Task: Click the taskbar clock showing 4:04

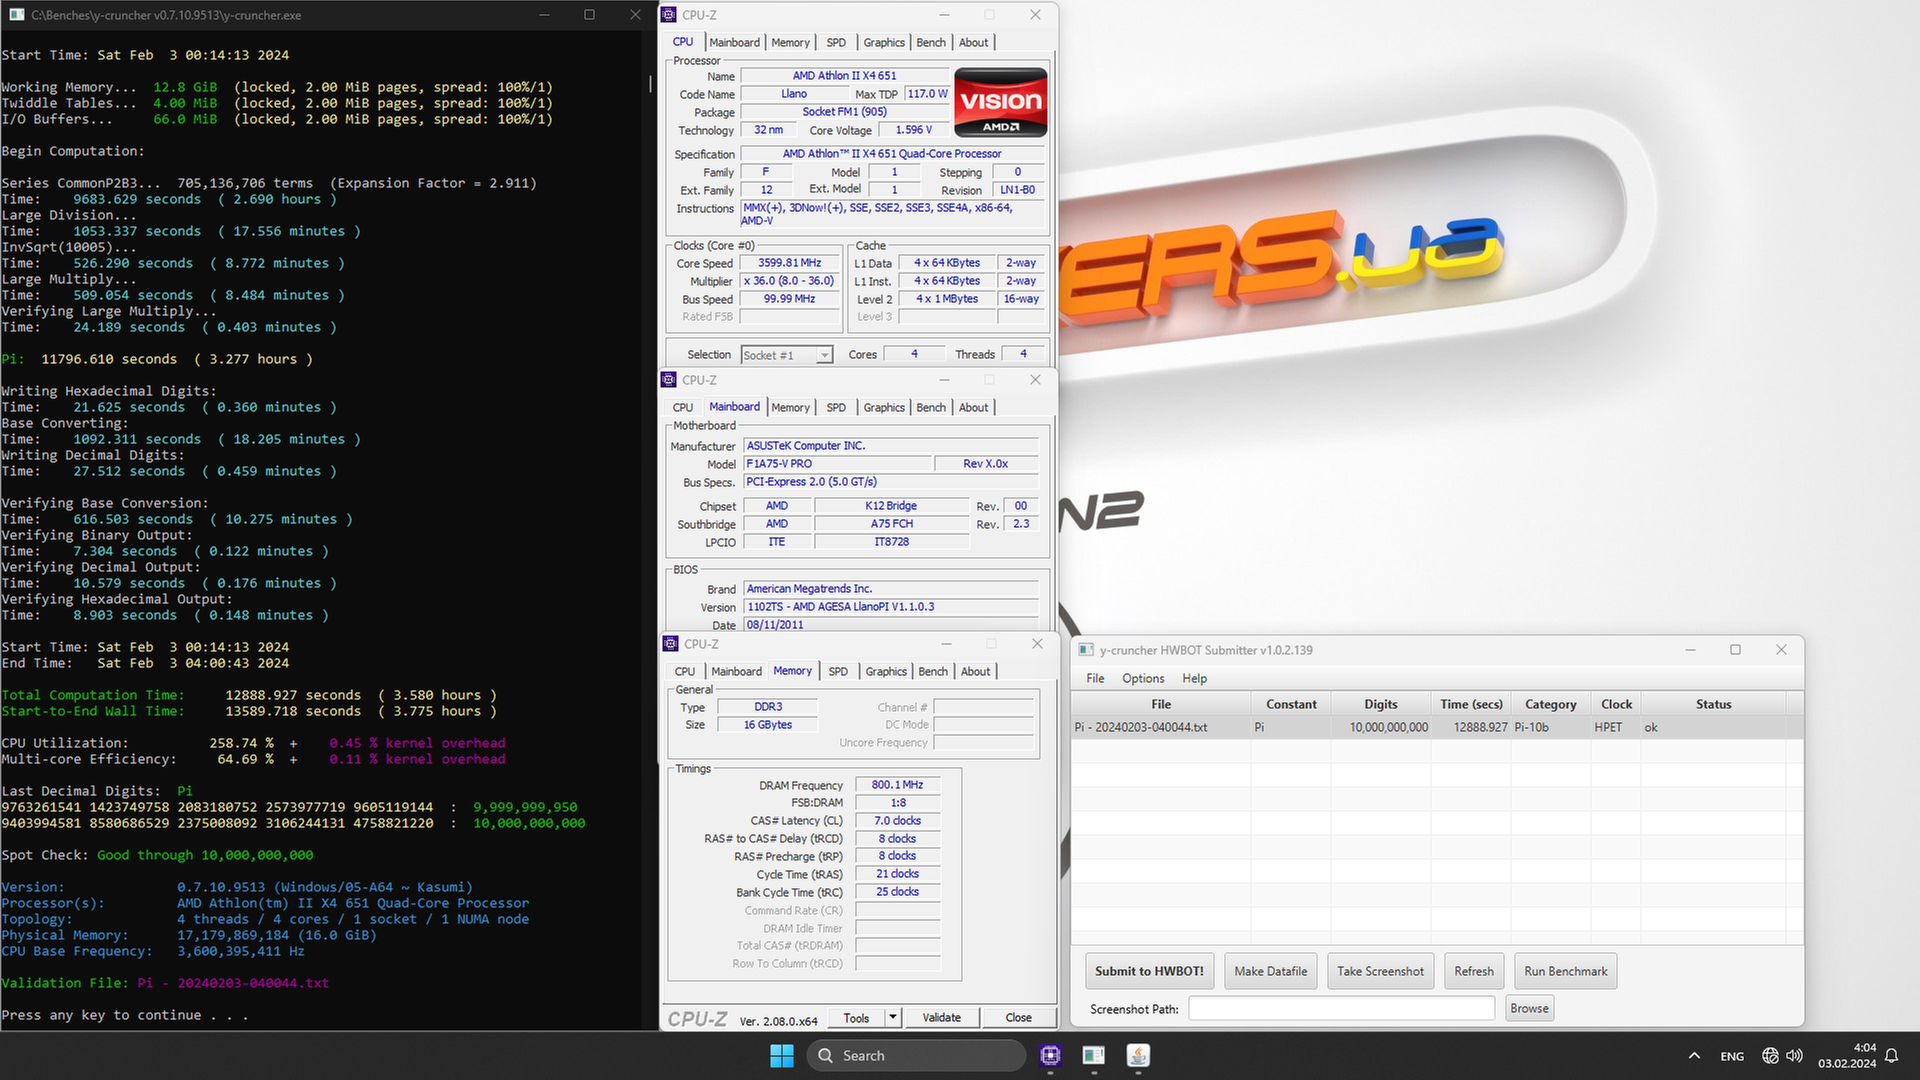Action: click(x=1847, y=1056)
